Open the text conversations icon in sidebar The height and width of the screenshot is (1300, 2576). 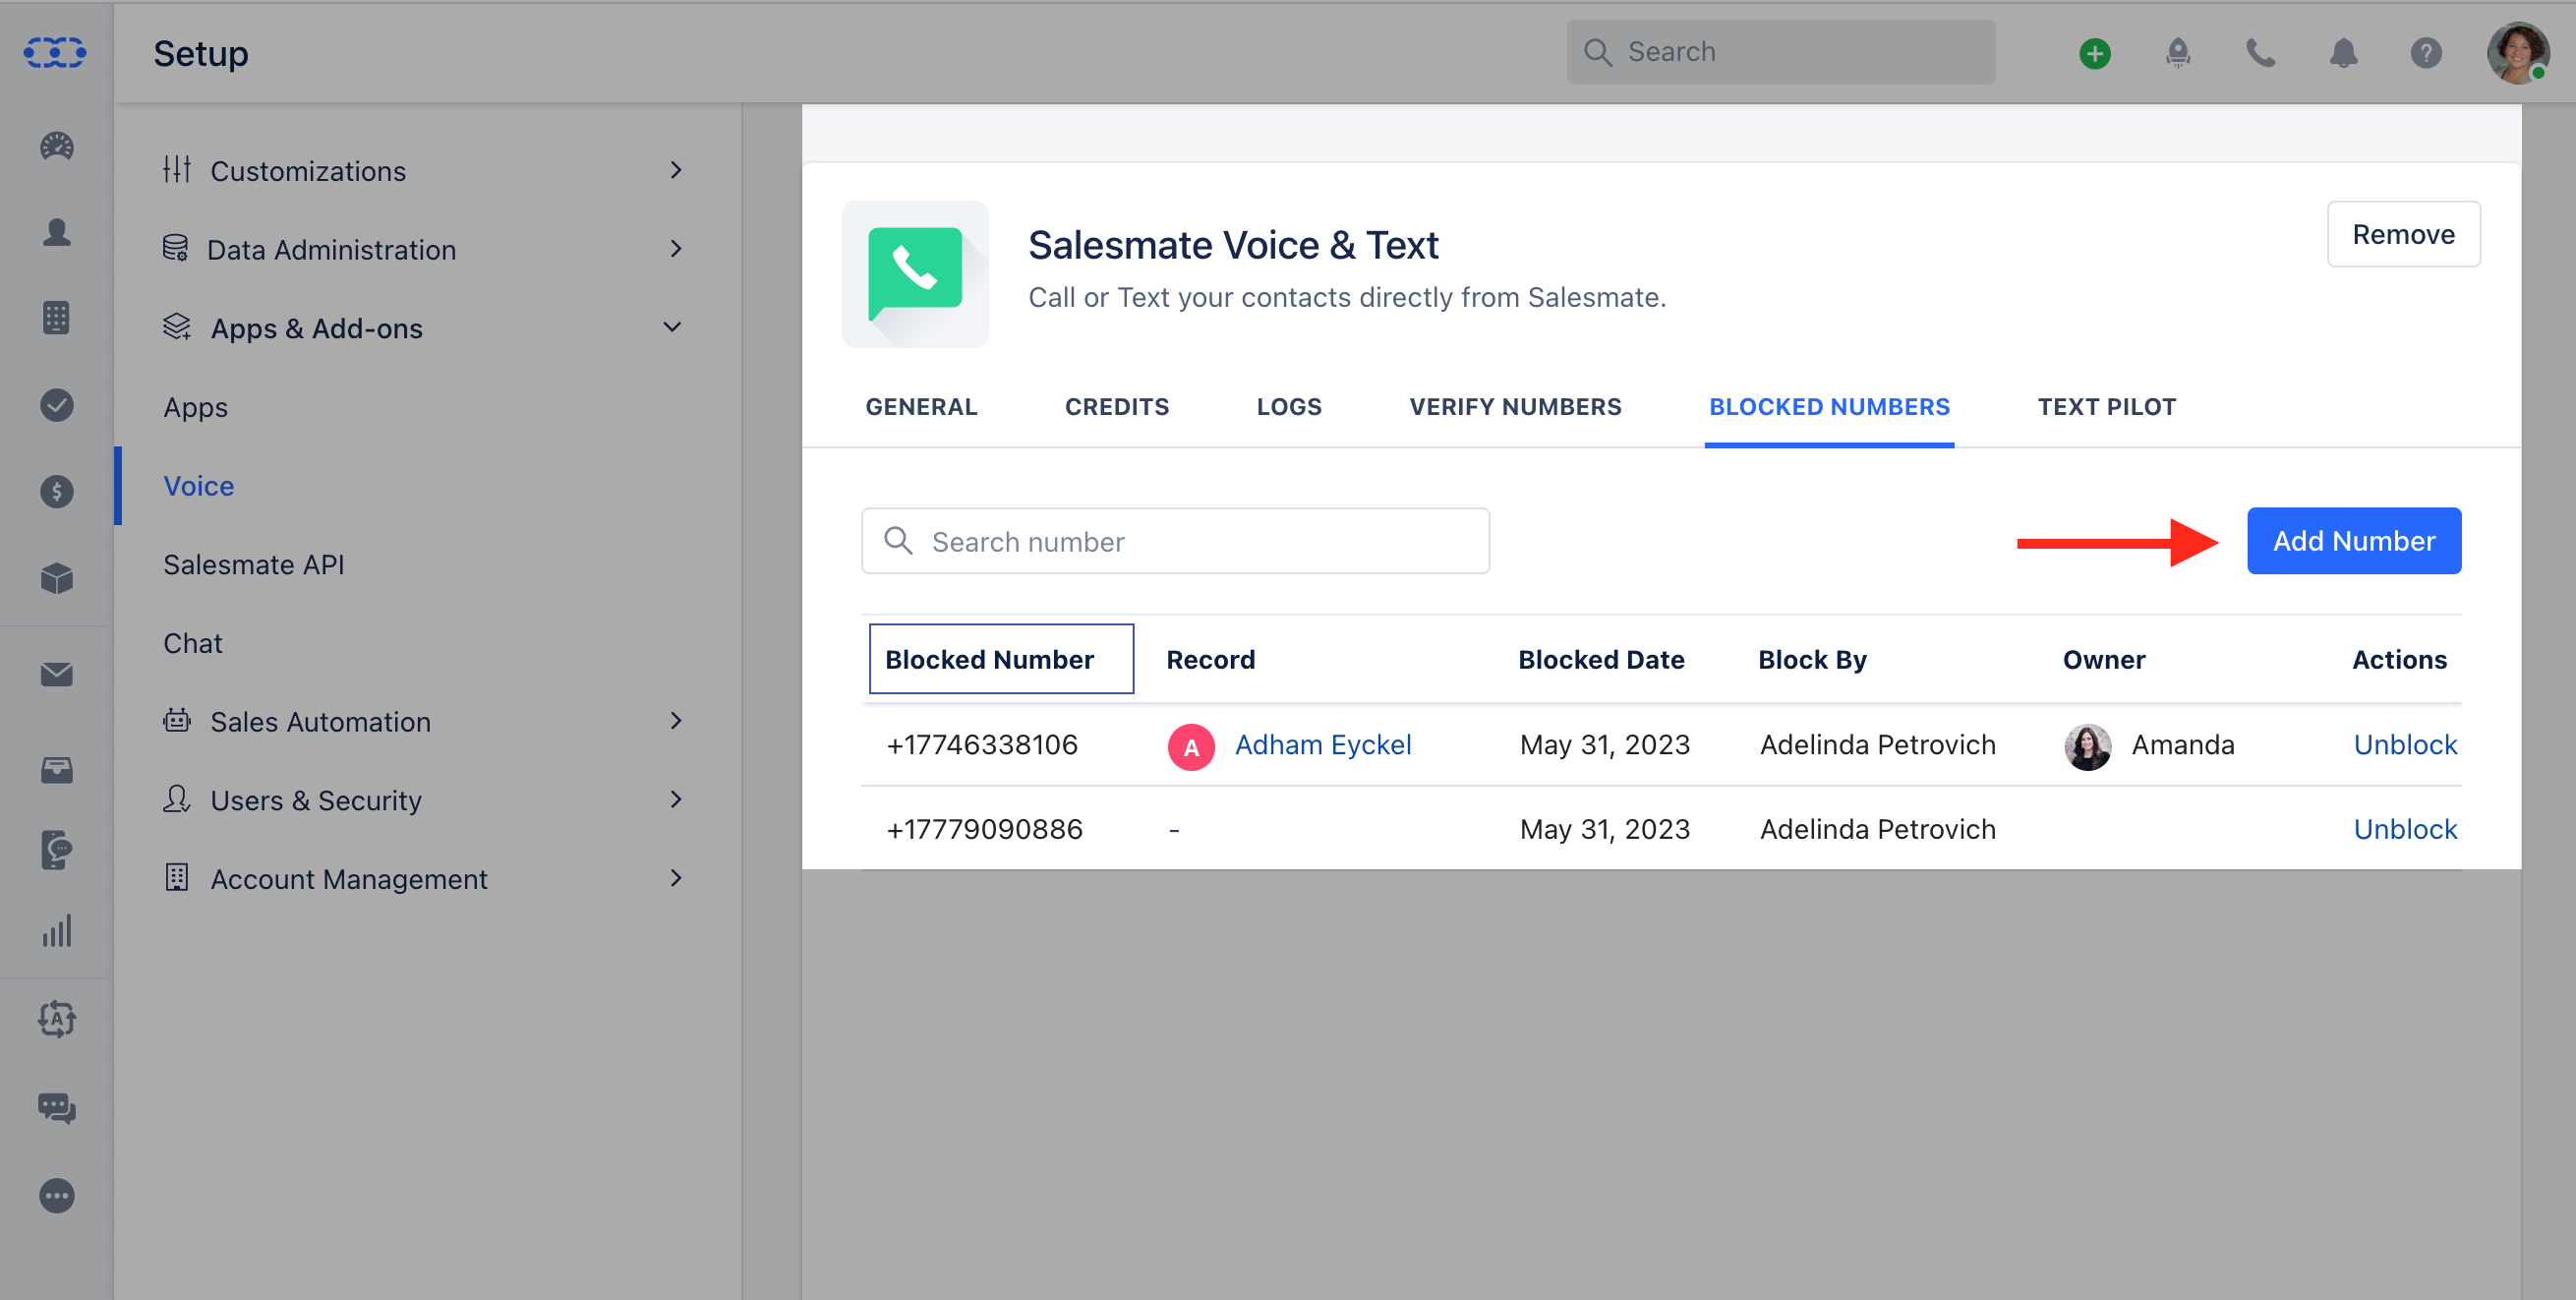coord(57,850)
